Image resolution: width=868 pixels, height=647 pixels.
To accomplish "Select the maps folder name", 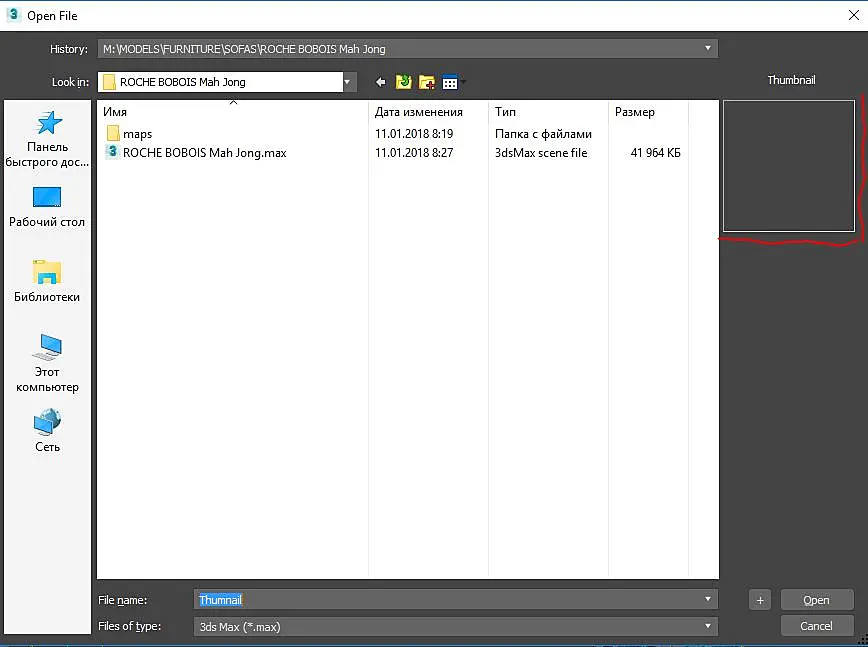I will pyautogui.click(x=137, y=134).
